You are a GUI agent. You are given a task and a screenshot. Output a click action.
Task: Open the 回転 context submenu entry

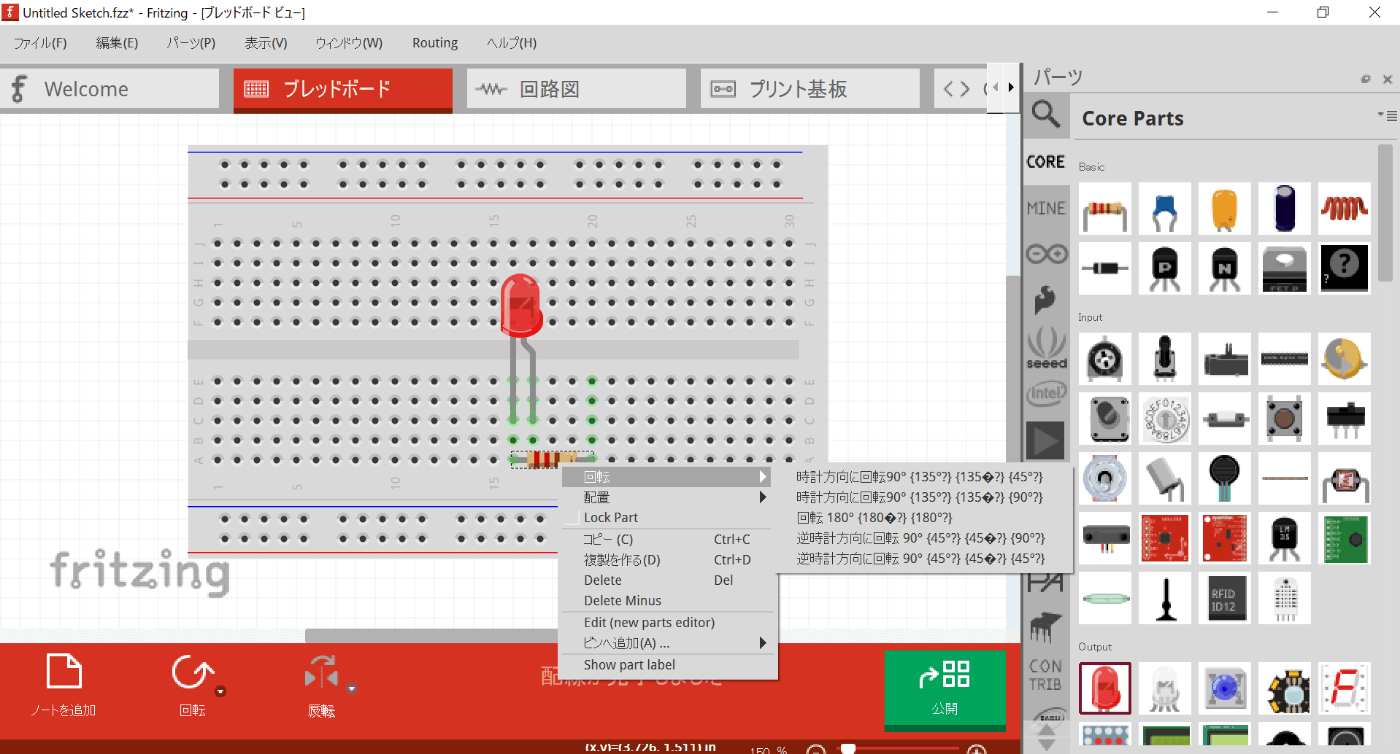point(667,477)
